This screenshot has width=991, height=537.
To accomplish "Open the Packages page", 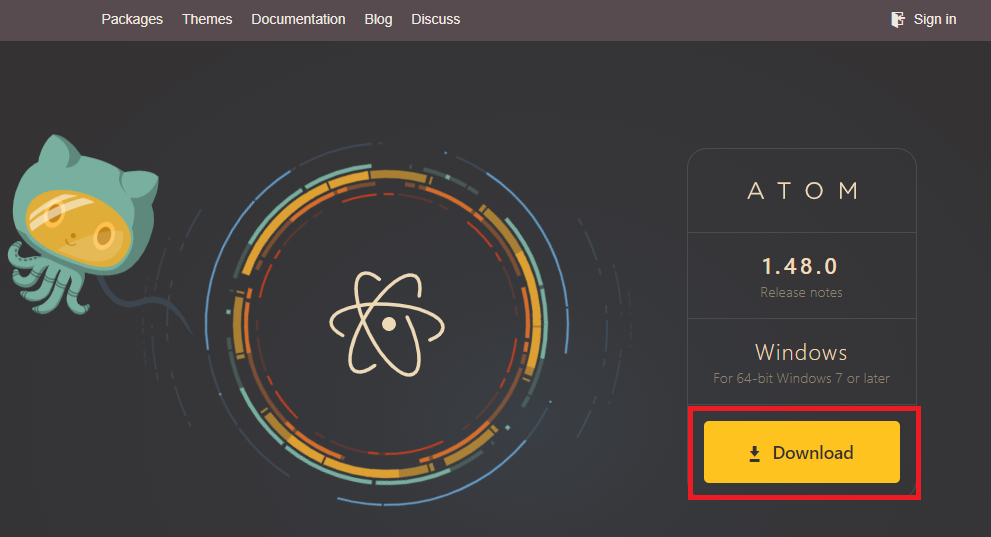I will point(132,20).
